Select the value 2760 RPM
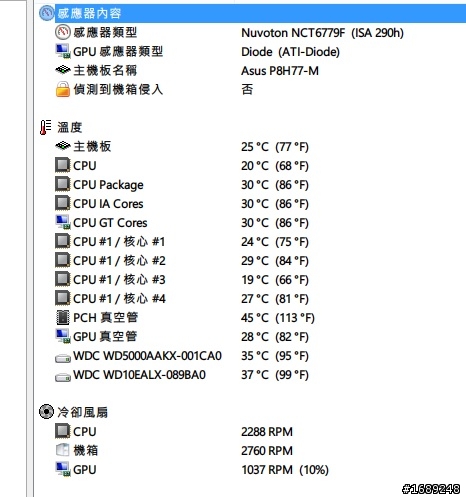 coord(267,451)
